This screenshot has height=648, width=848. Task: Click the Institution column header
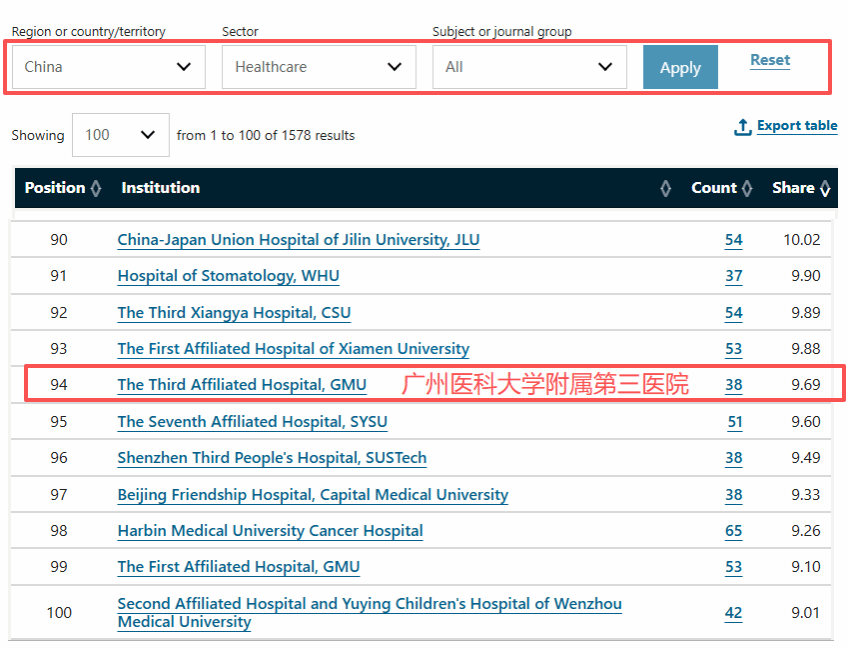click(161, 188)
